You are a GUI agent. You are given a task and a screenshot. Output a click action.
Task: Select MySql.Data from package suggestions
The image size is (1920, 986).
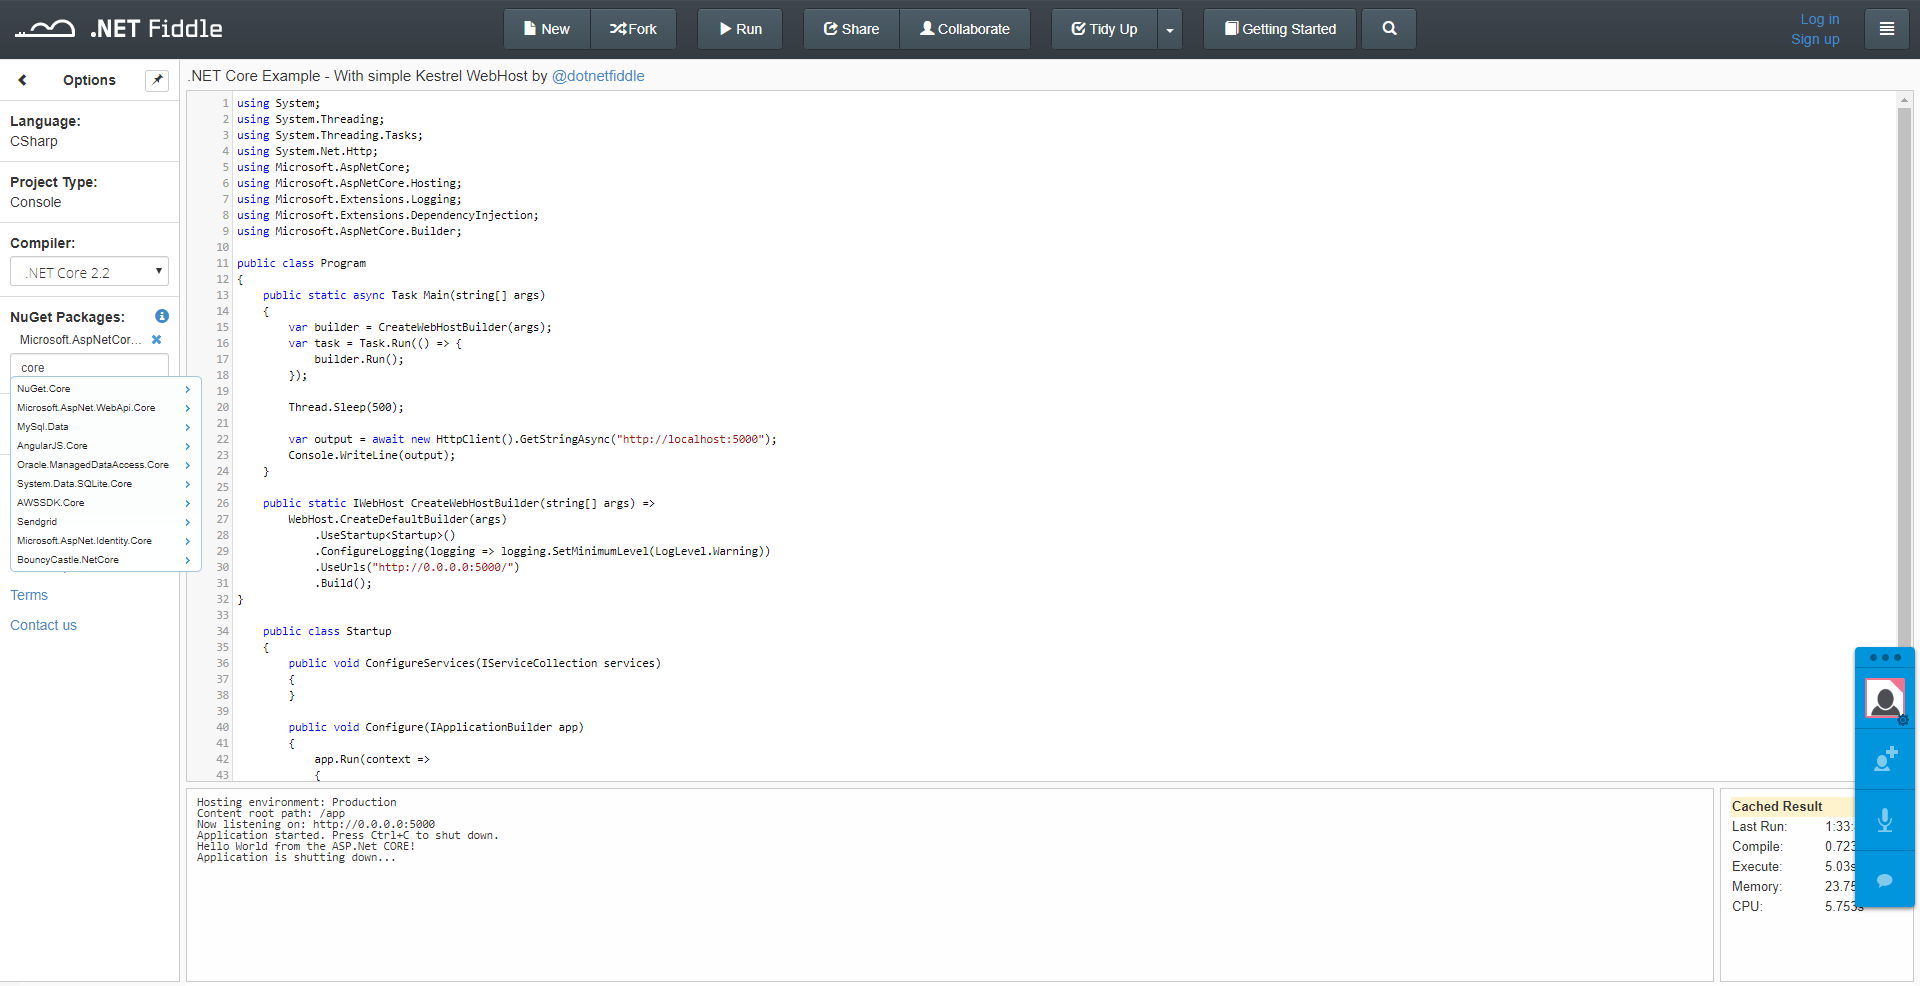point(41,426)
